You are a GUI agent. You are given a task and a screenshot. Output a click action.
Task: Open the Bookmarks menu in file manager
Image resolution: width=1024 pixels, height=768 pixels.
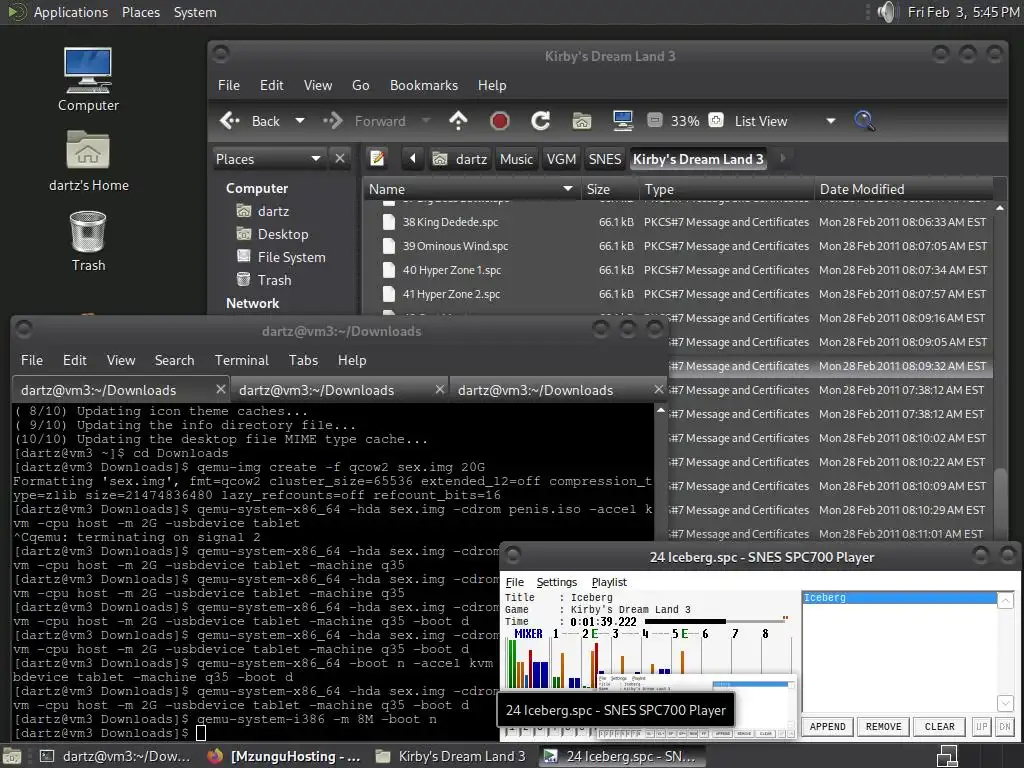[424, 86]
